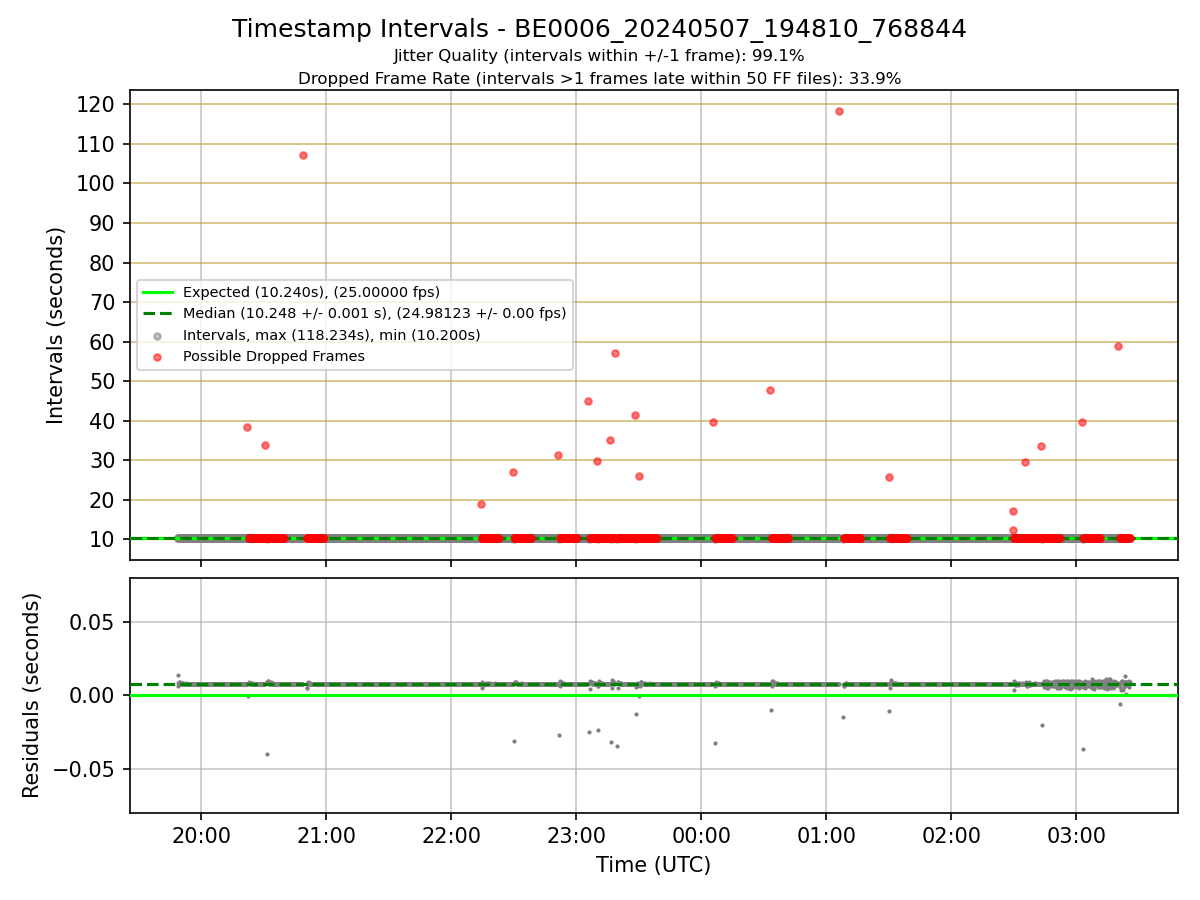The image size is (1200, 900).
Task: Select the "Jitter Quality" 99.1% subtitle line
Action: click(x=599, y=56)
